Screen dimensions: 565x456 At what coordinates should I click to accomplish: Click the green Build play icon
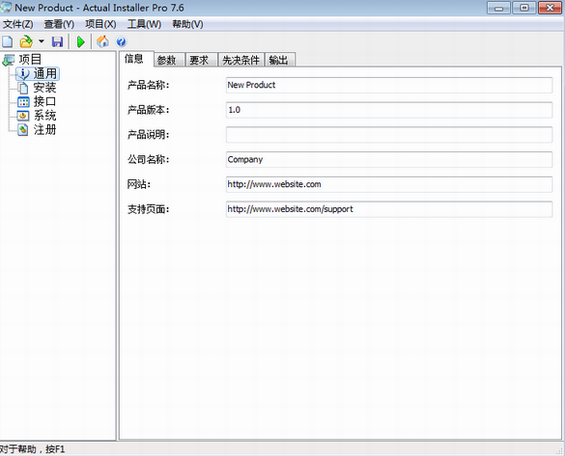[x=81, y=42]
